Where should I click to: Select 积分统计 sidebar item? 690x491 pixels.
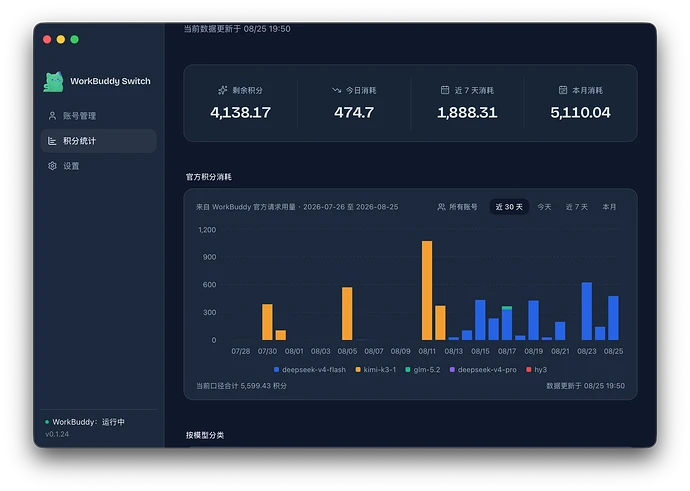(x=99, y=141)
